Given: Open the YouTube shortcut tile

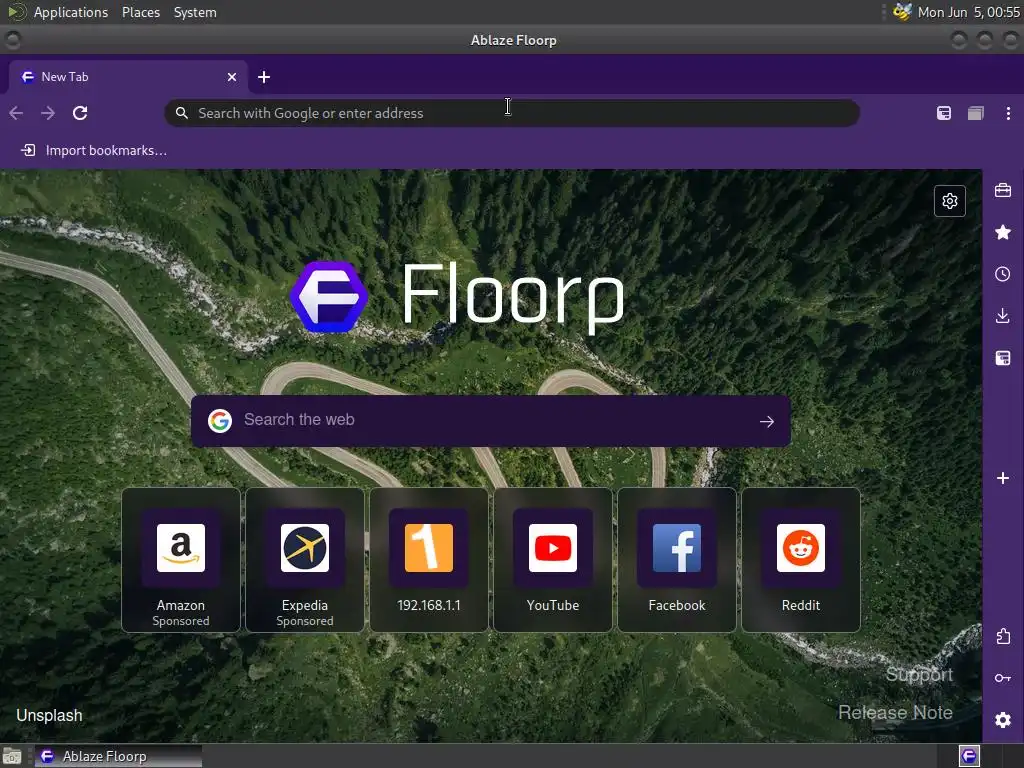Looking at the screenshot, I should pos(553,560).
